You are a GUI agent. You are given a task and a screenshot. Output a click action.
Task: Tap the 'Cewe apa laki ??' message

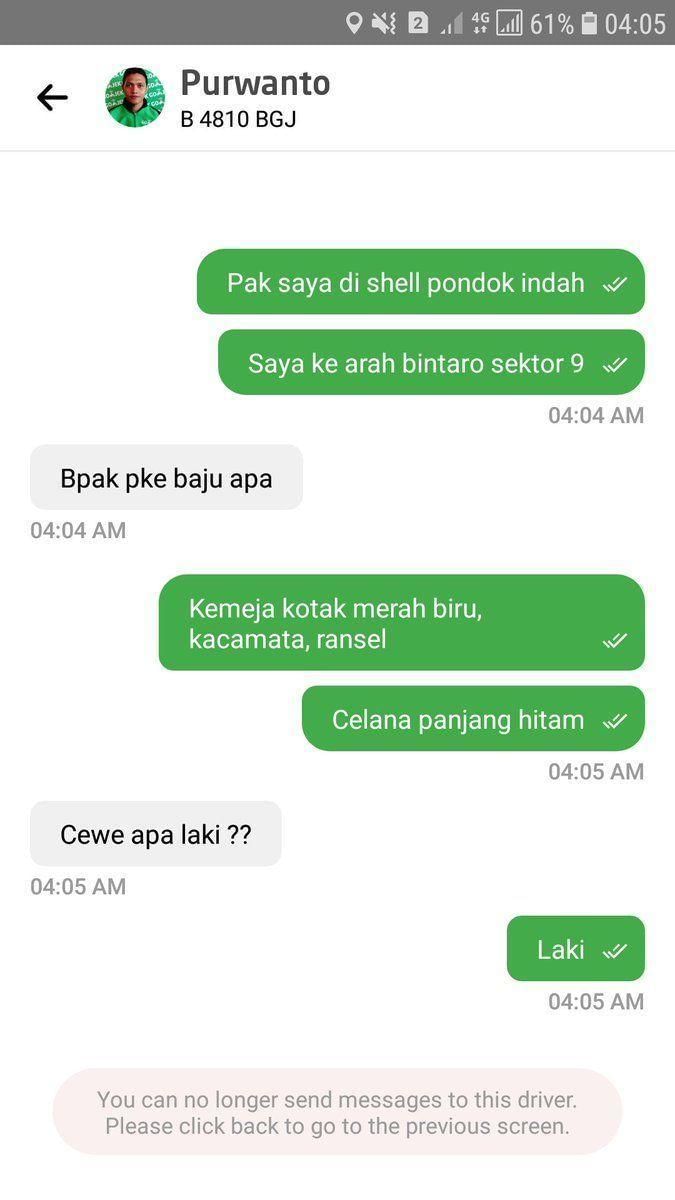click(x=155, y=834)
